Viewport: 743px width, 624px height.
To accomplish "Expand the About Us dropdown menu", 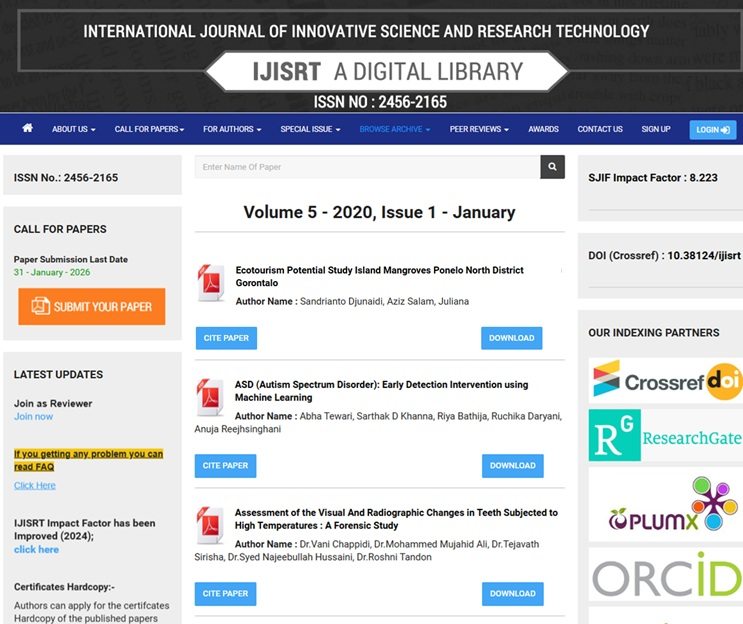I will tap(73, 130).
